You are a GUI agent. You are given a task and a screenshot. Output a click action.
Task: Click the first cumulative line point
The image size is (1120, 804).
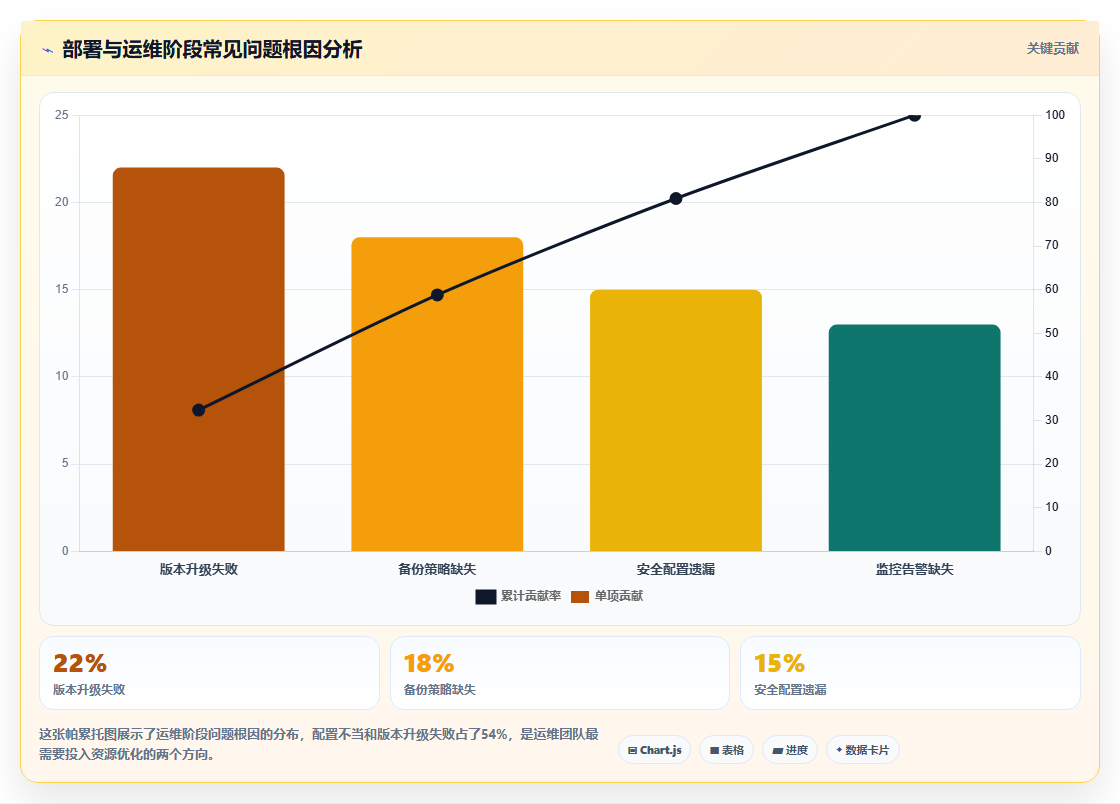[x=199, y=410]
